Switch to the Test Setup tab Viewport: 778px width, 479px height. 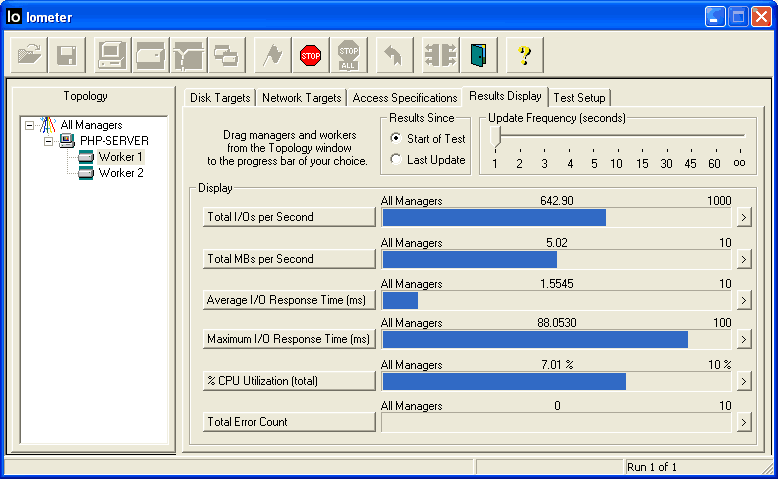[x=579, y=98]
